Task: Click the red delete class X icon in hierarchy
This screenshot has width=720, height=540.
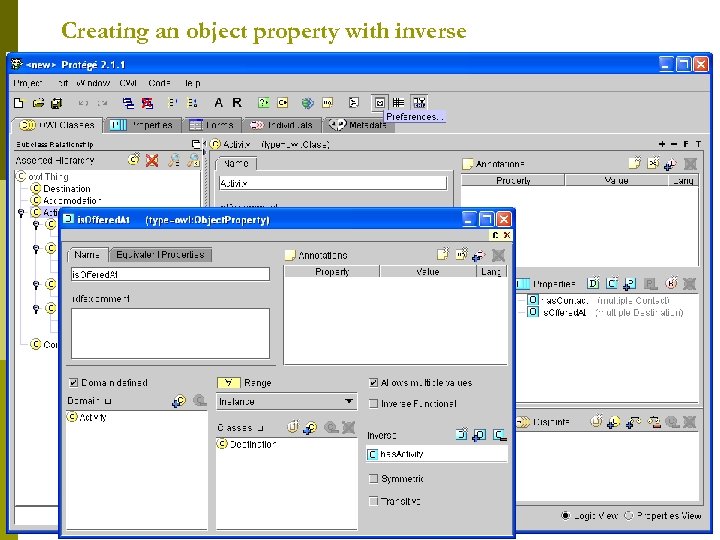Action: (x=152, y=160)
